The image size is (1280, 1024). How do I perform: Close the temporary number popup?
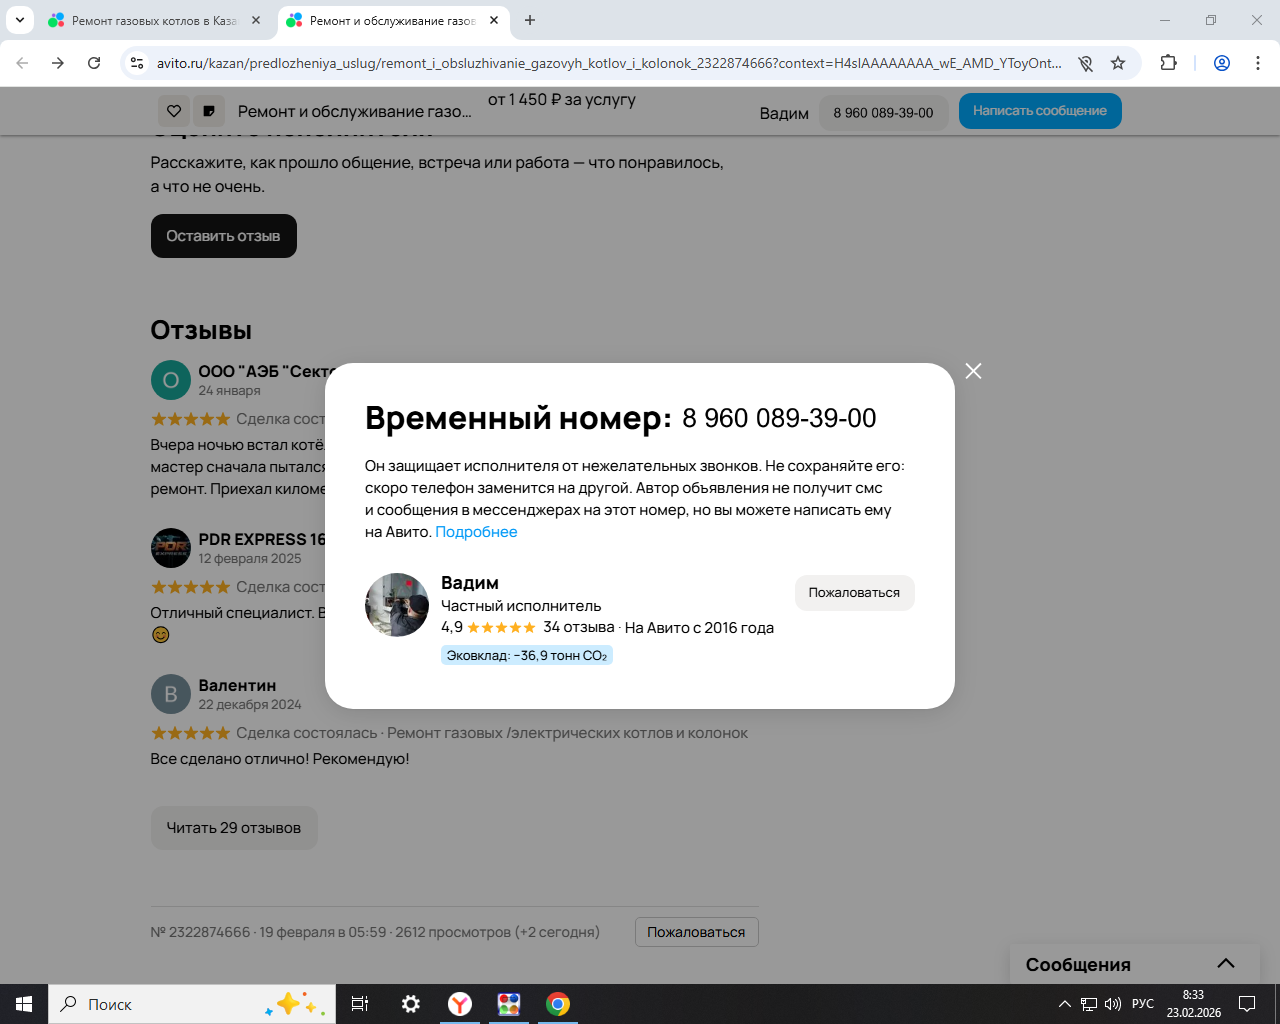tap(973, 371)
